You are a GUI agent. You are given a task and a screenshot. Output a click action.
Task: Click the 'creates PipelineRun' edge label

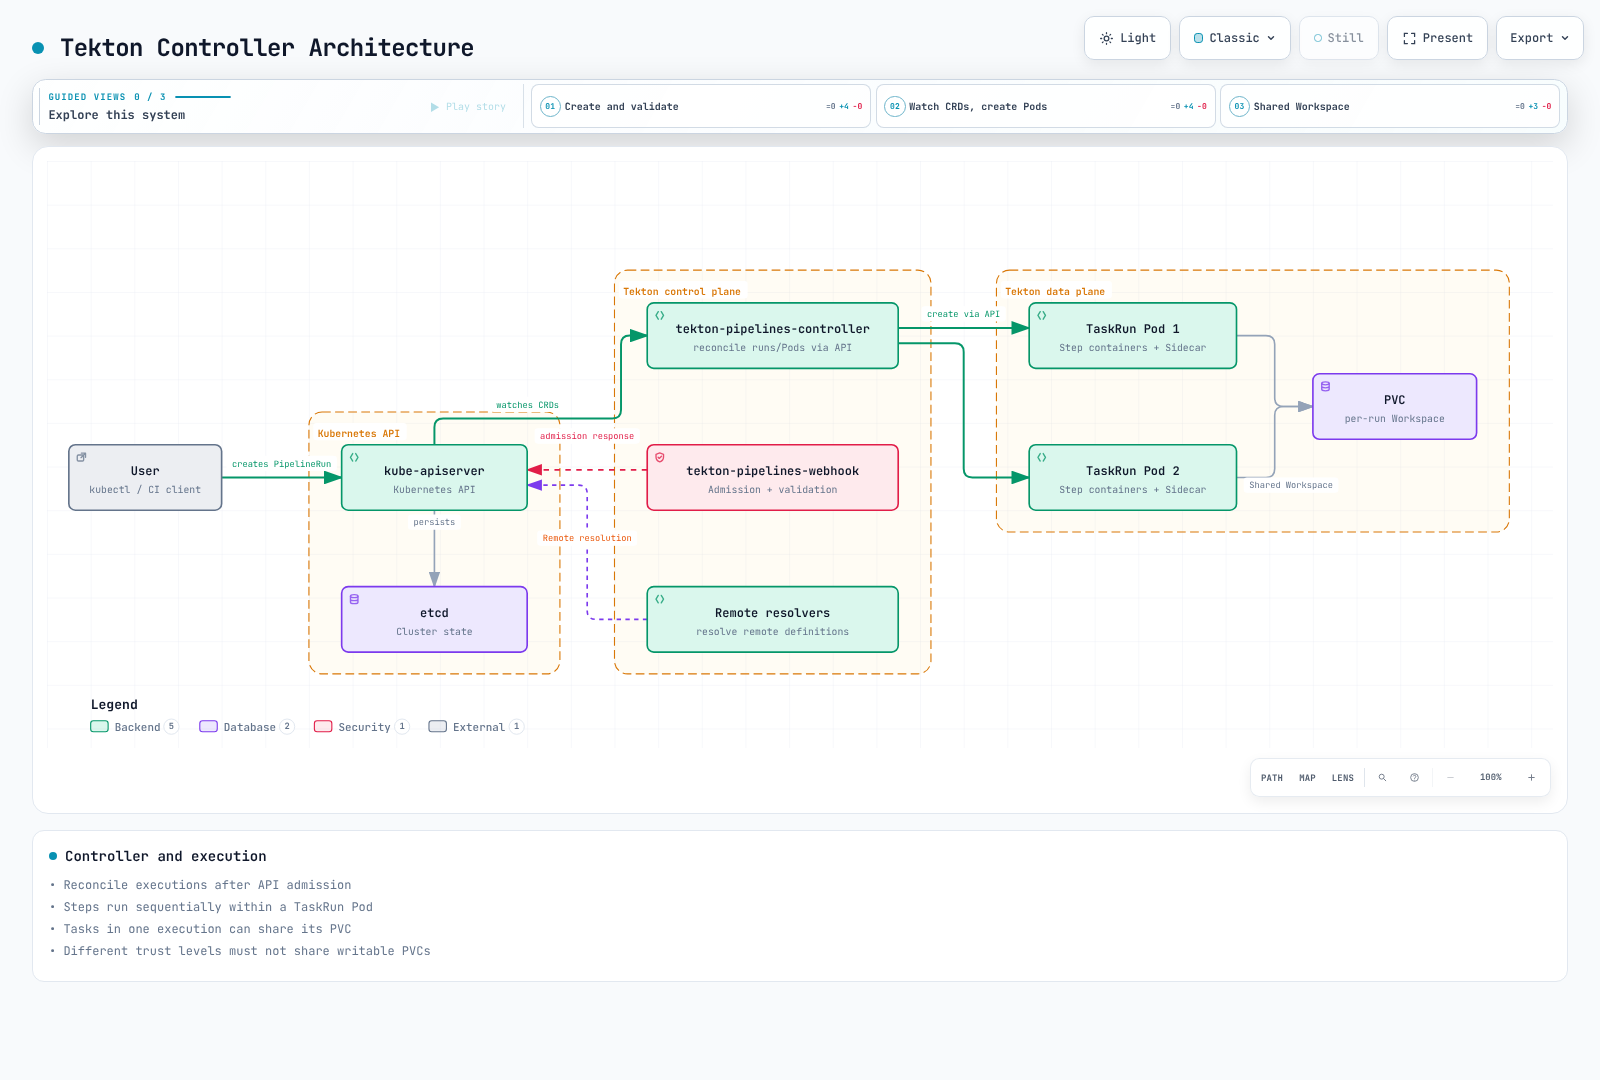(x=282, y=464)
